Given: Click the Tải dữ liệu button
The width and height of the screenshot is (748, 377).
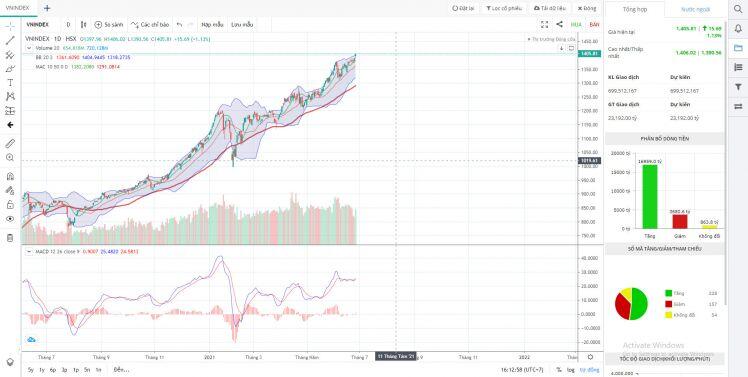Looking at the screenshot, I should tap(550, 8).
